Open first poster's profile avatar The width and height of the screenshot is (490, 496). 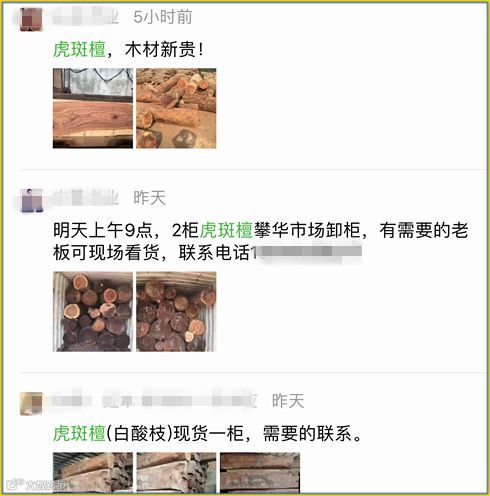click(x=31, y=20)
